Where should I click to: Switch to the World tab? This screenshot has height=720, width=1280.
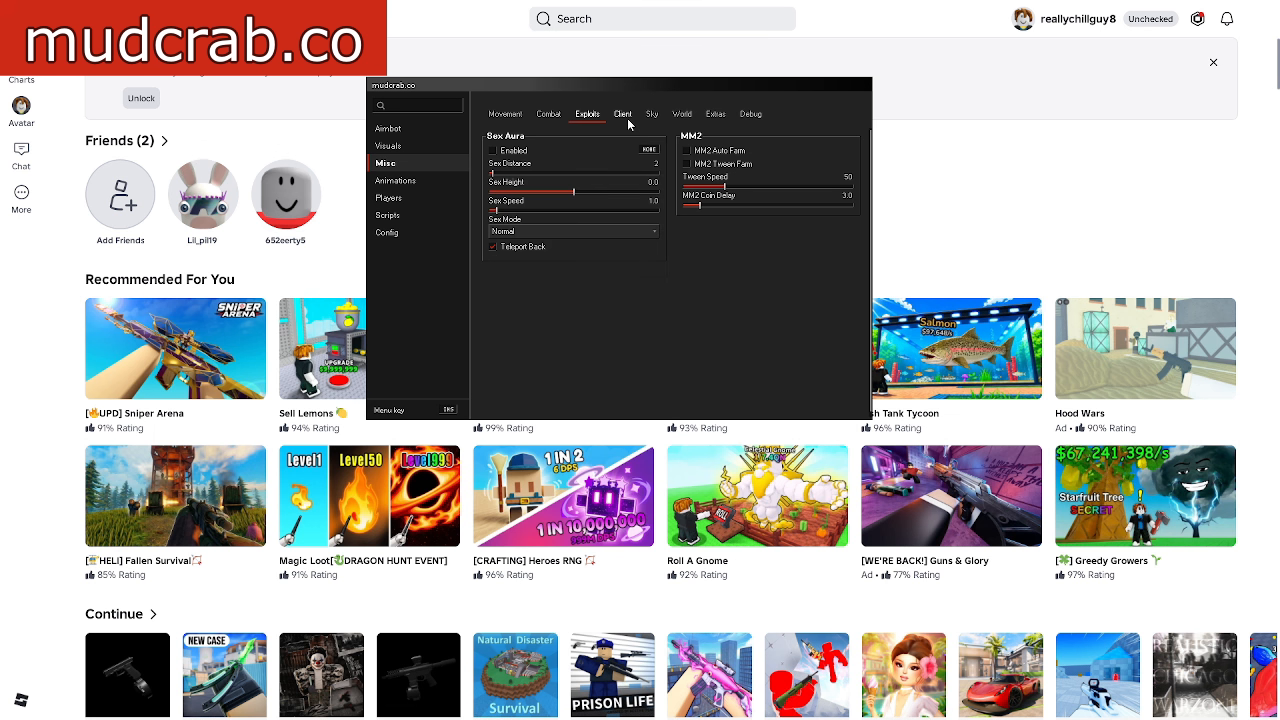click(x=682, y=114)
